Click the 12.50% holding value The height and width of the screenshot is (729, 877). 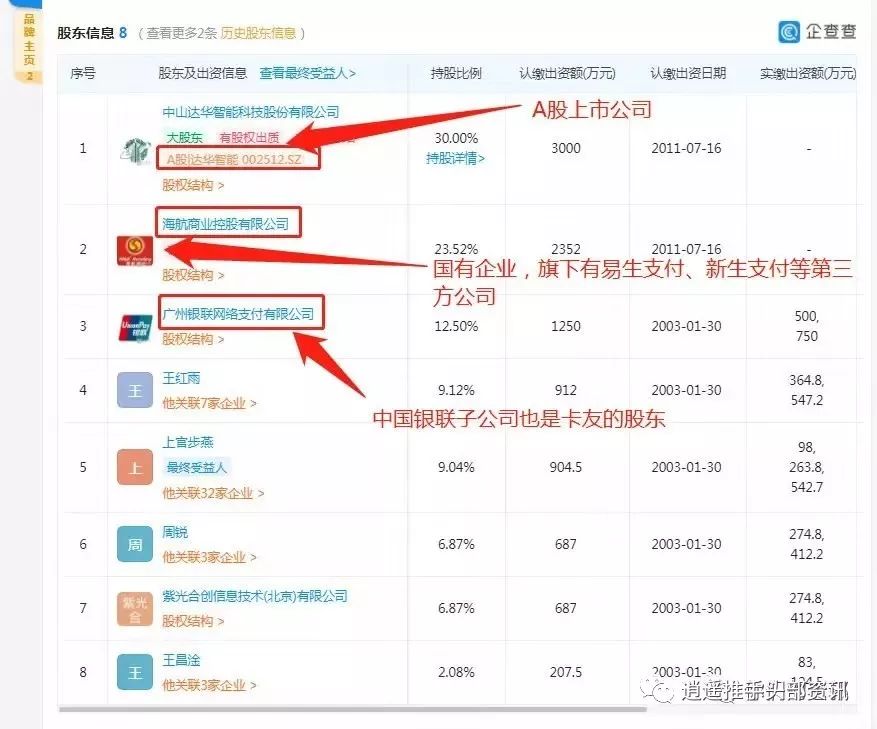456,326
